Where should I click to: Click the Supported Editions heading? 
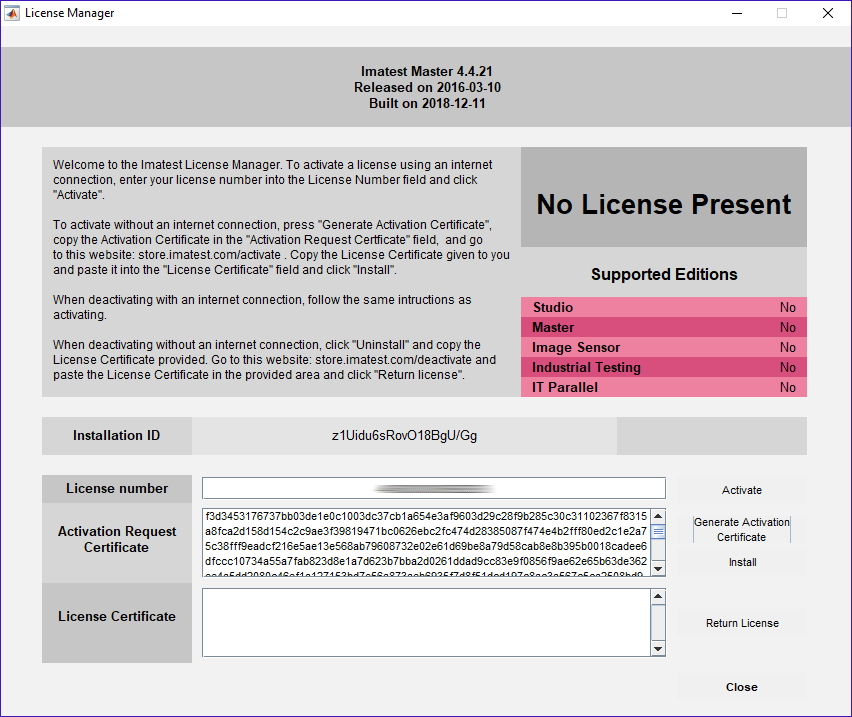click(x=664, y=274)
